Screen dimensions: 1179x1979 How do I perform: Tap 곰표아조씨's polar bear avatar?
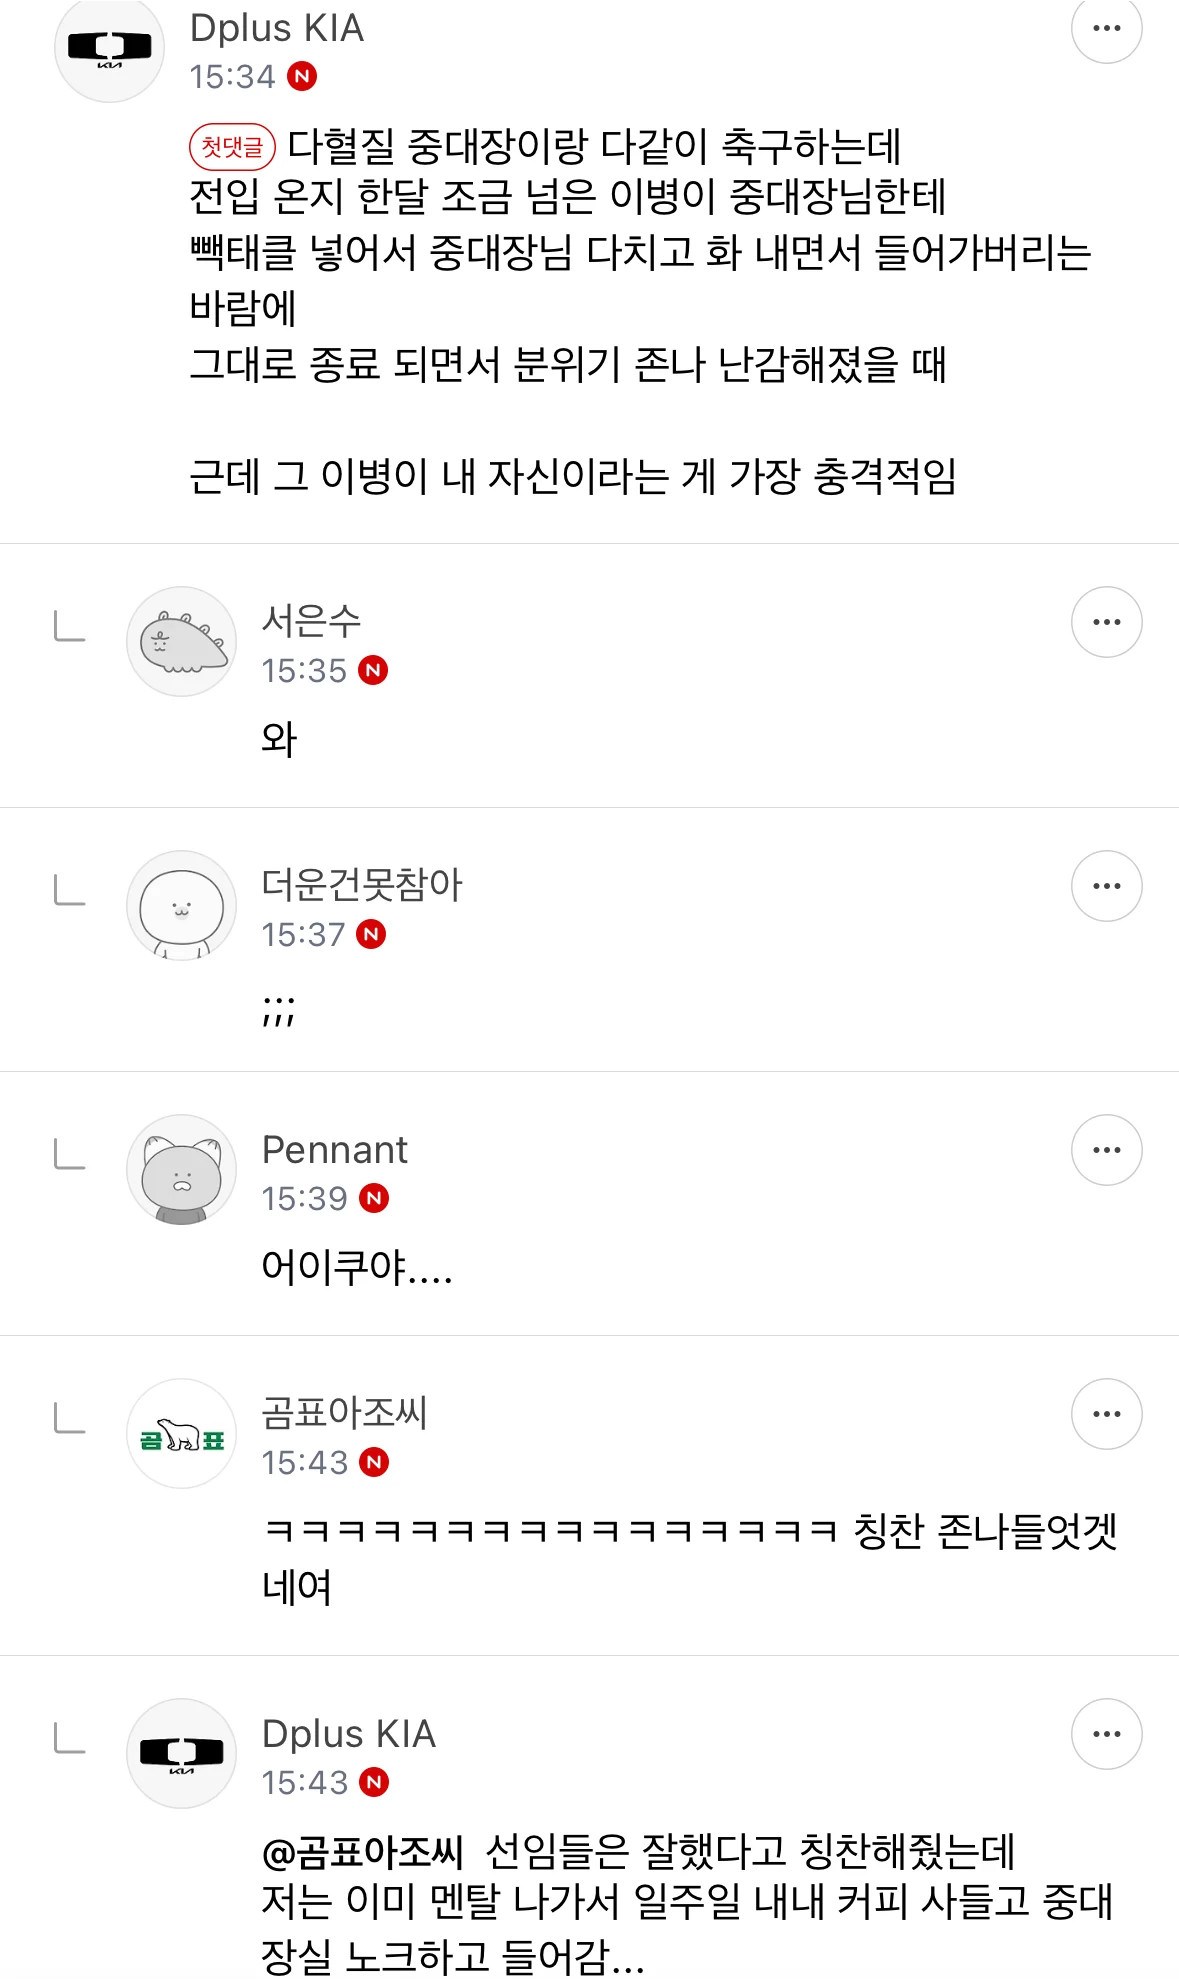click(181, 1433)
